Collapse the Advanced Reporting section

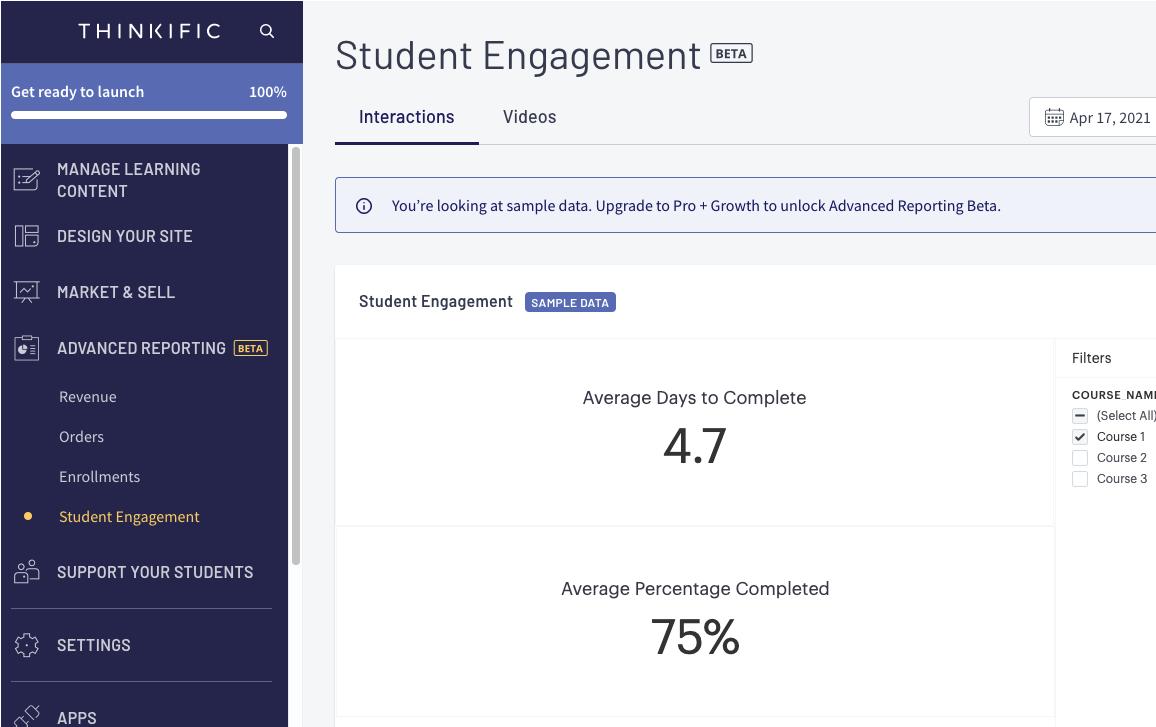pos(141,348)
